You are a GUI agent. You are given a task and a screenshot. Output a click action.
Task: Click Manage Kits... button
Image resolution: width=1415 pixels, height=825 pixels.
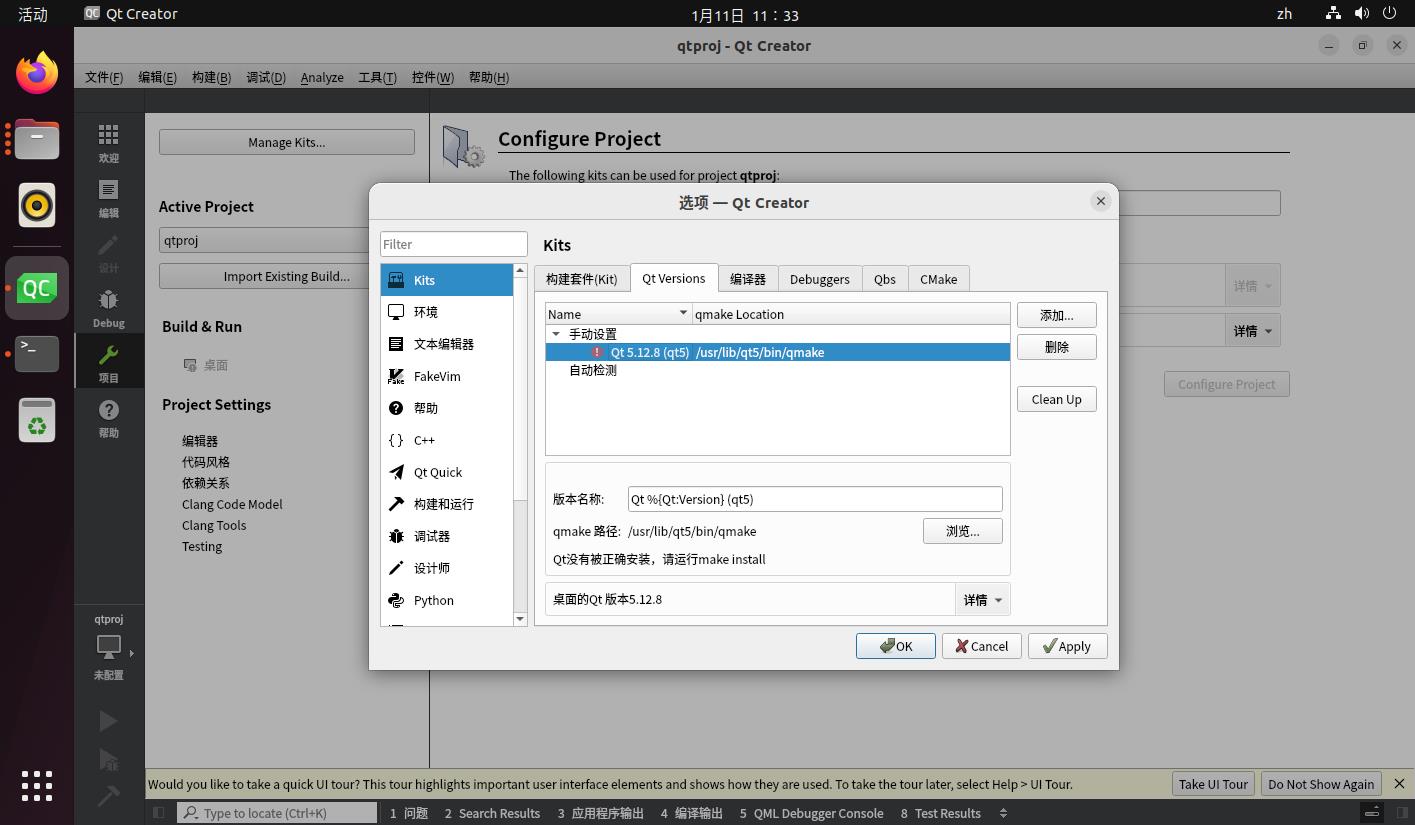[287, 142]
